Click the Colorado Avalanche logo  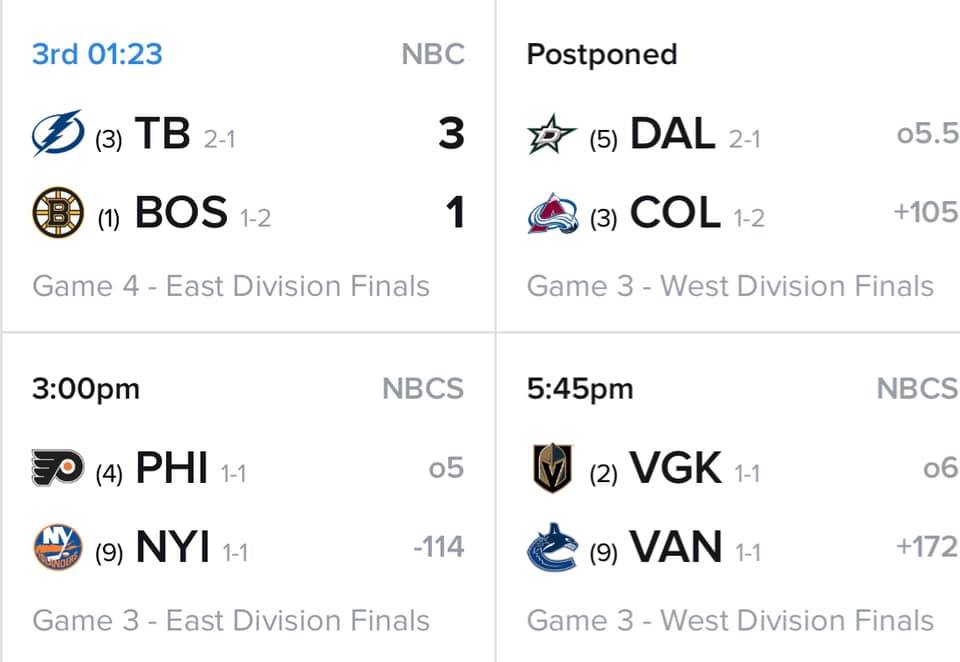pos(552,213)
